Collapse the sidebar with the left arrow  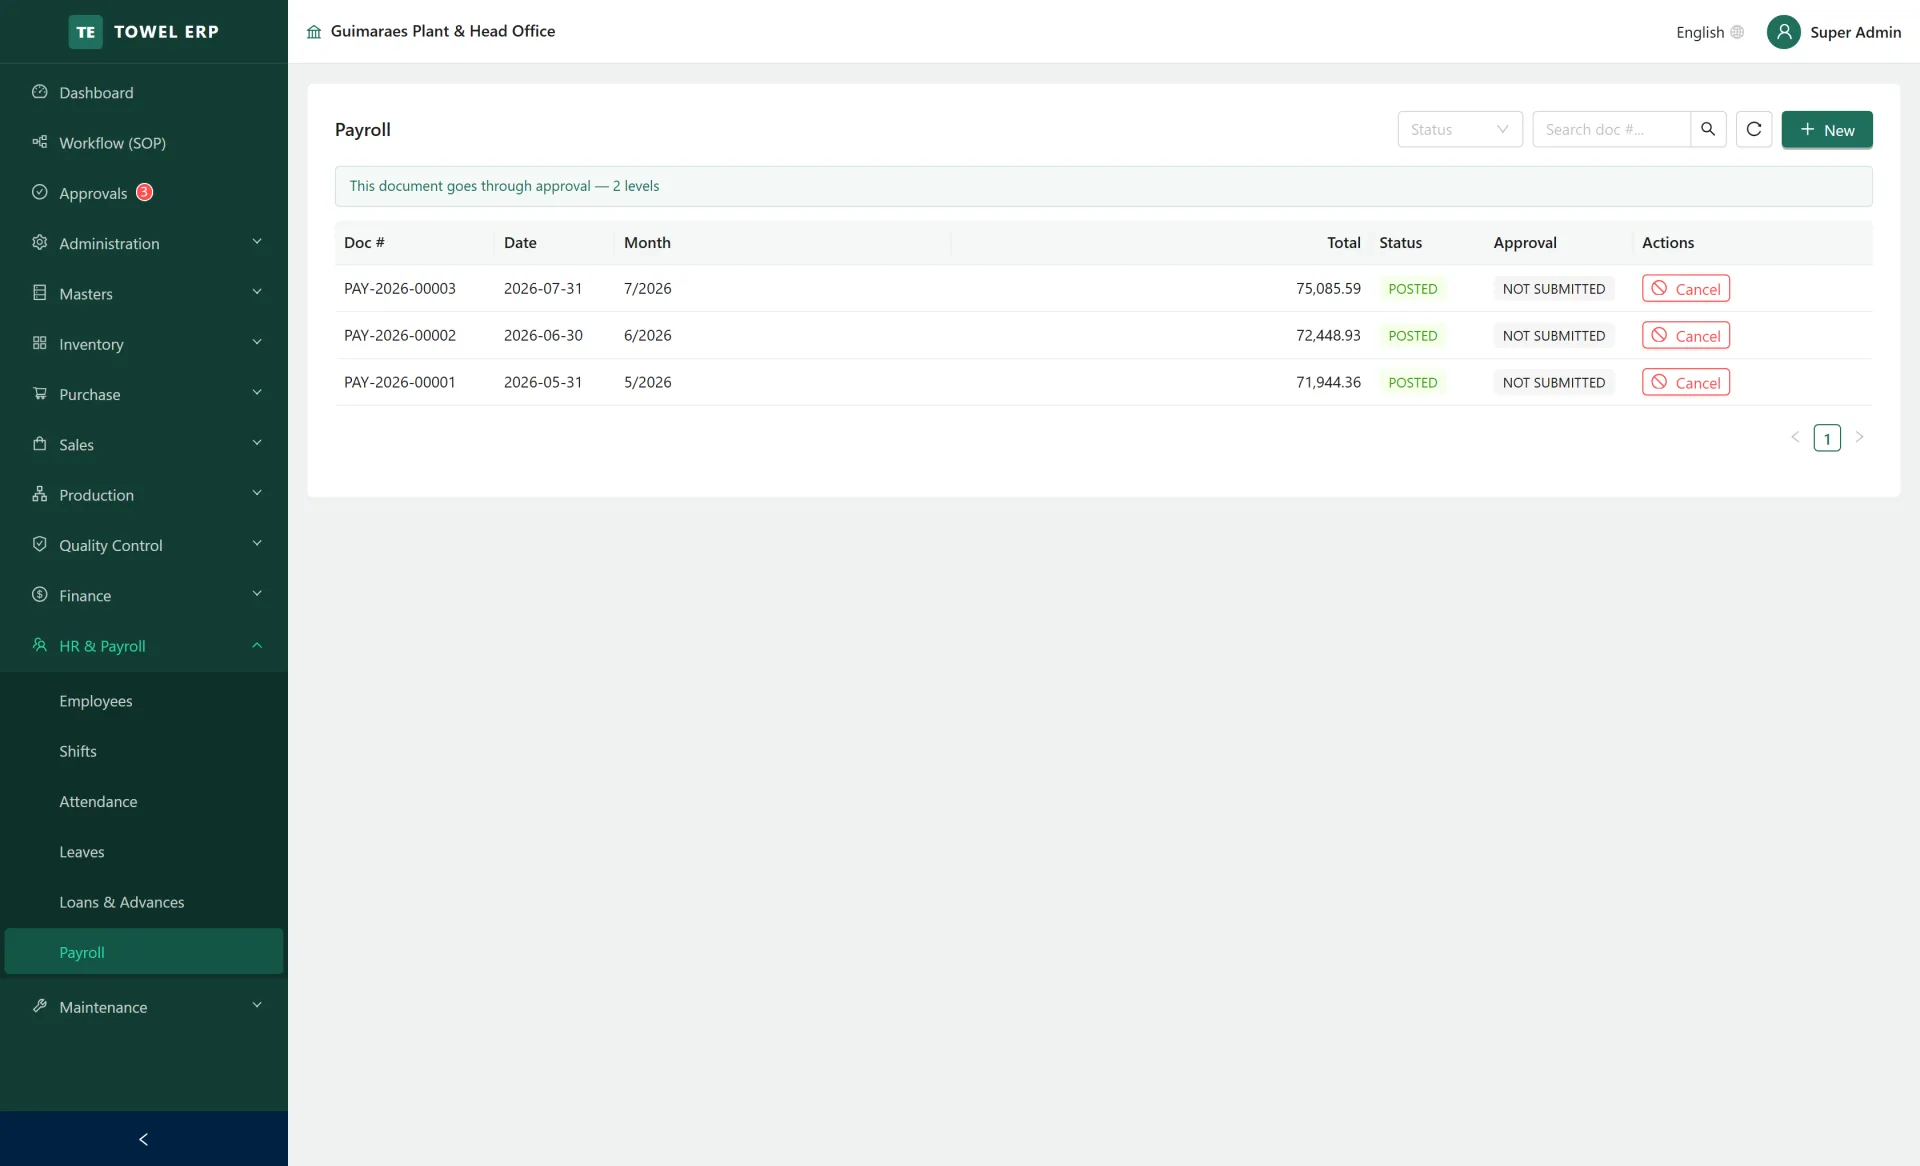coord(143,1139)
